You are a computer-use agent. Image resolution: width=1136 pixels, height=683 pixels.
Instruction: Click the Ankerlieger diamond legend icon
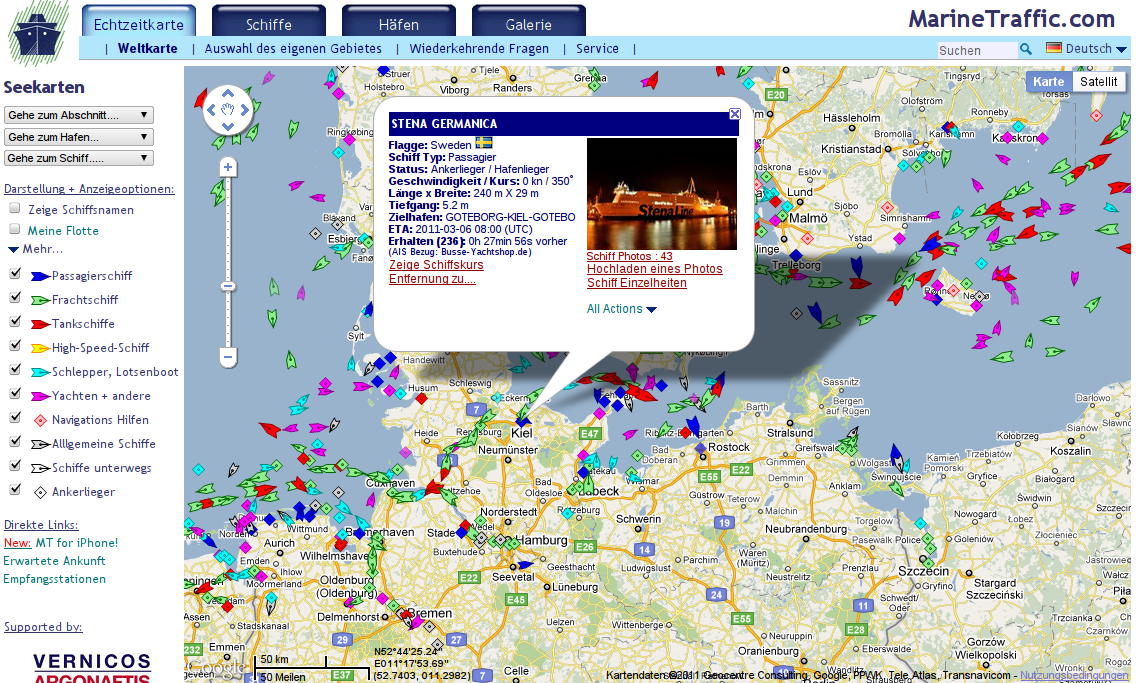(x=41, y=493)
